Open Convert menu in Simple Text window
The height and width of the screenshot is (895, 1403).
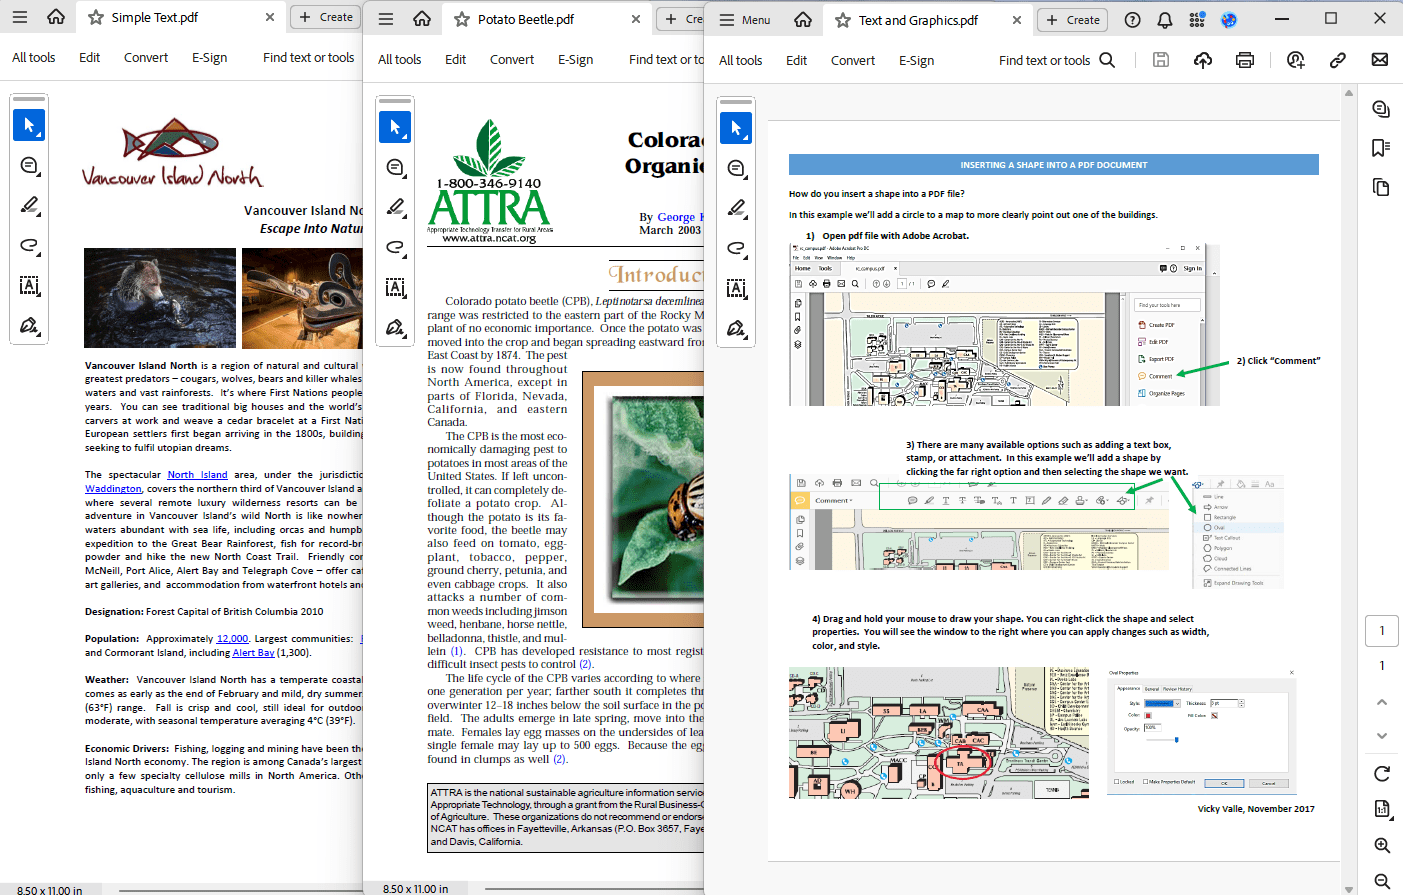pos(146,57)
